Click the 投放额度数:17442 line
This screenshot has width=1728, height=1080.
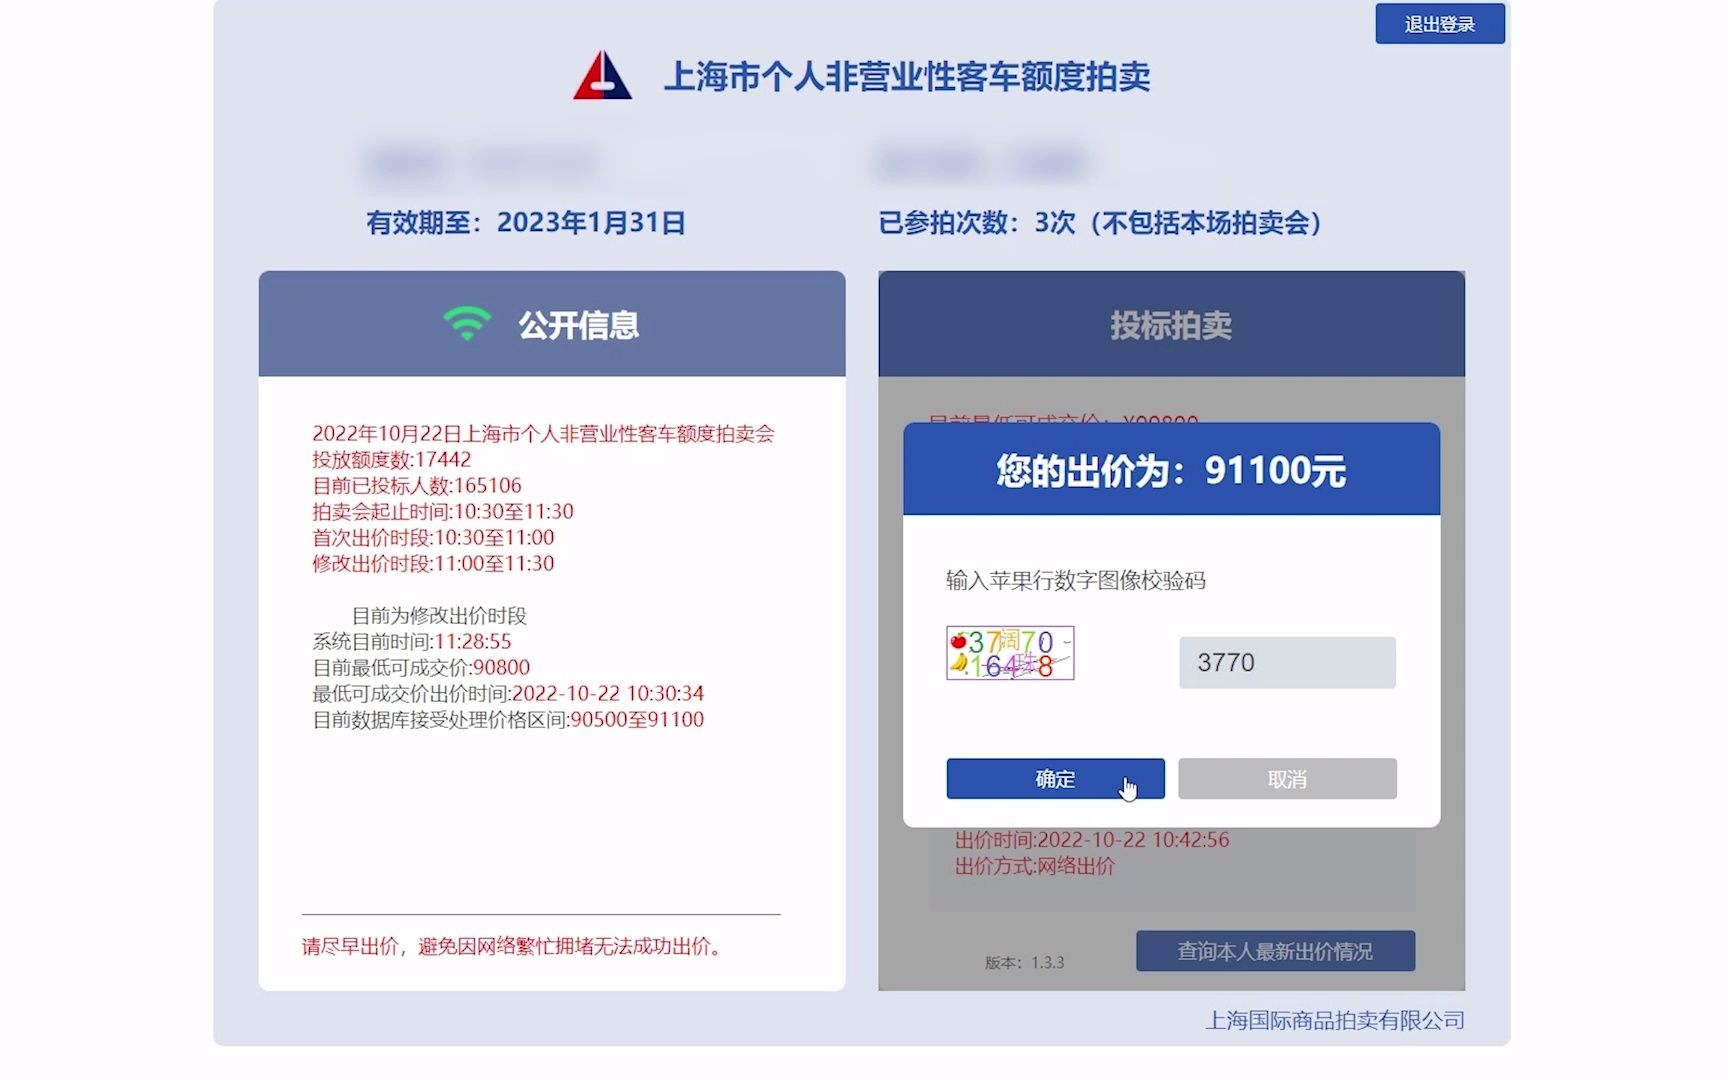[x=391, y=460]
